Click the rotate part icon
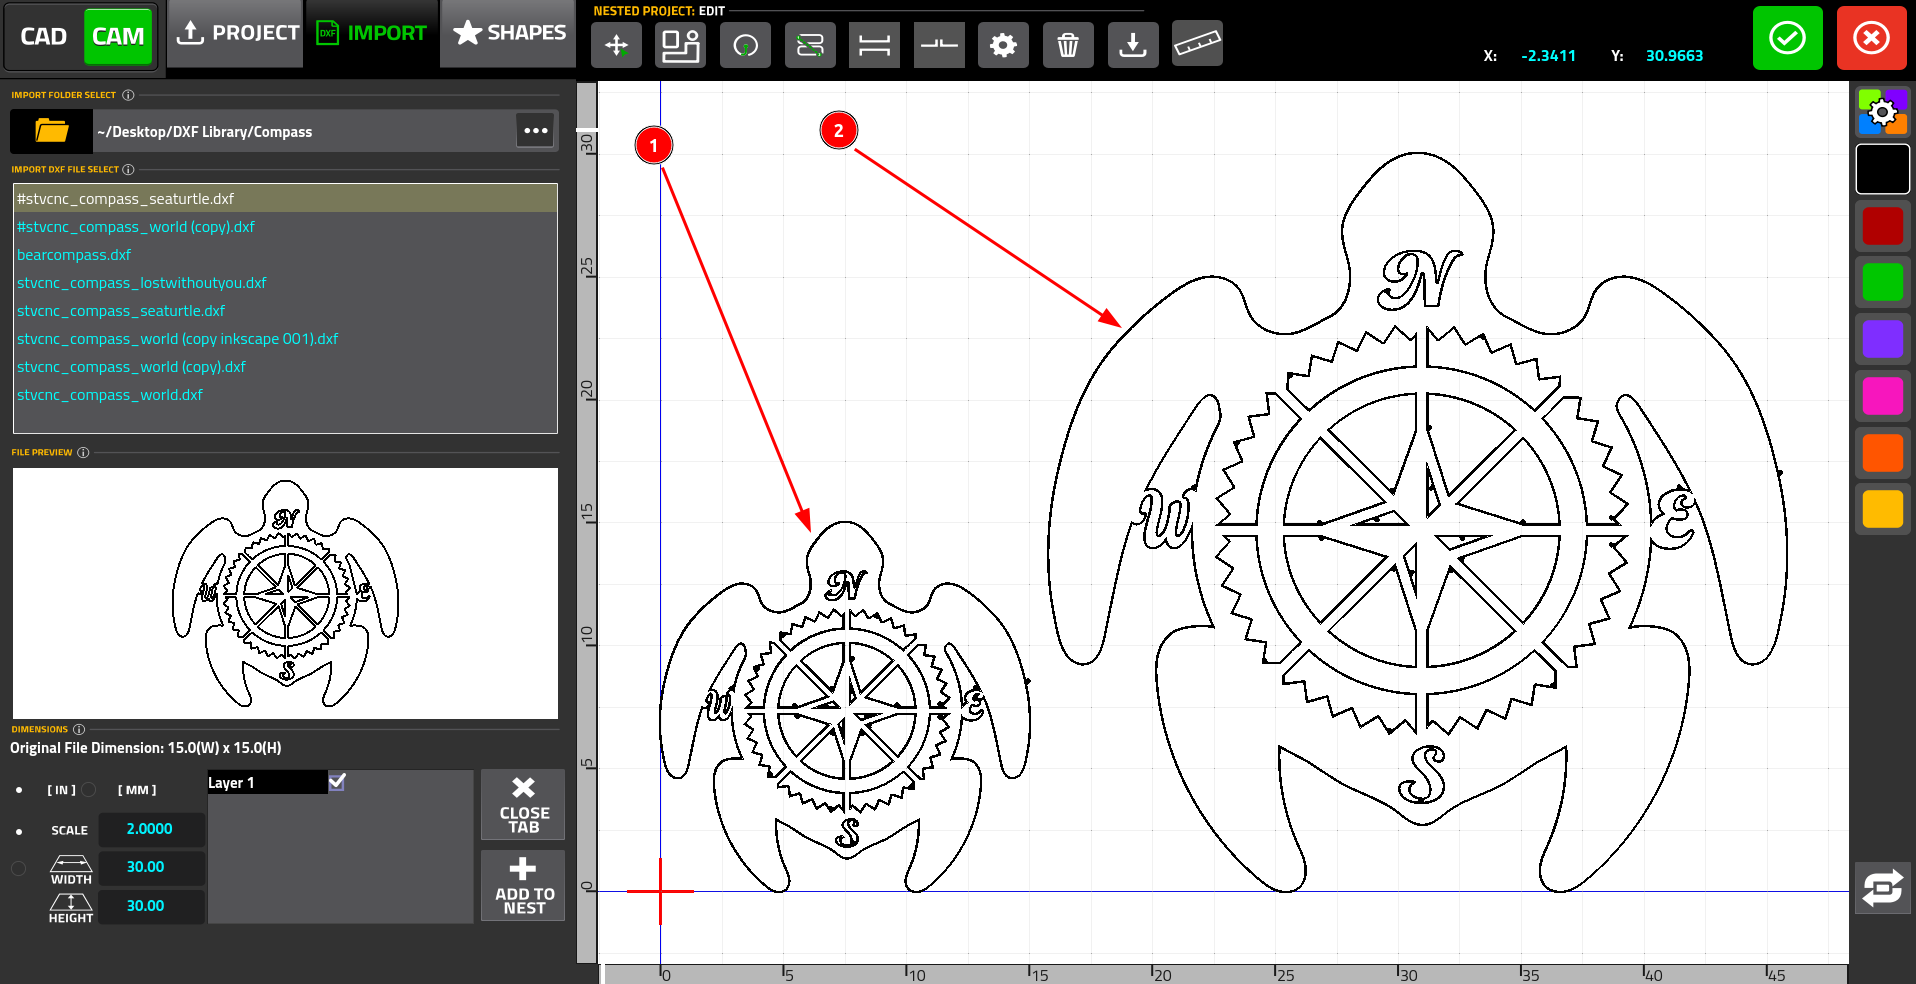Screen dimensions: 1916x984 pos(745,45)
